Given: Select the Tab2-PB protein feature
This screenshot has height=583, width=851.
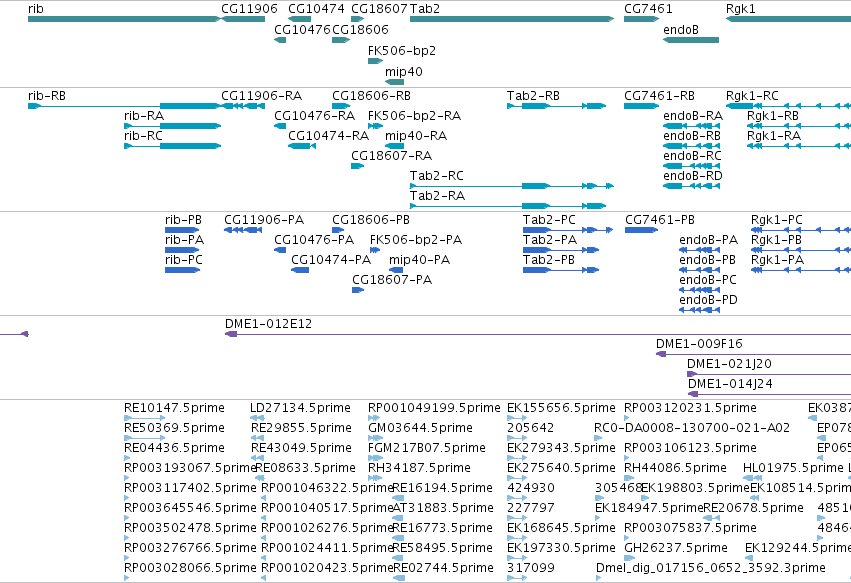Looking at the screenshot, I should (x=561, y=270).
